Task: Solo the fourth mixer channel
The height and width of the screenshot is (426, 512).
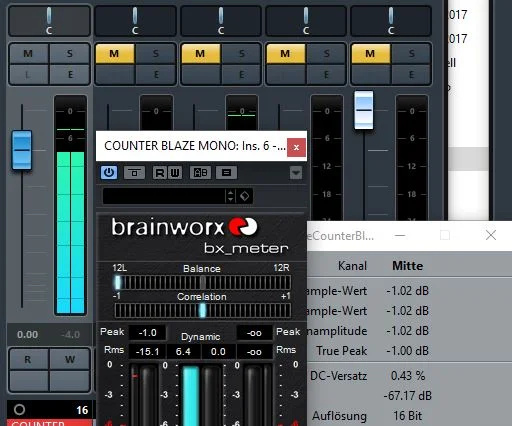Action: 326,54
